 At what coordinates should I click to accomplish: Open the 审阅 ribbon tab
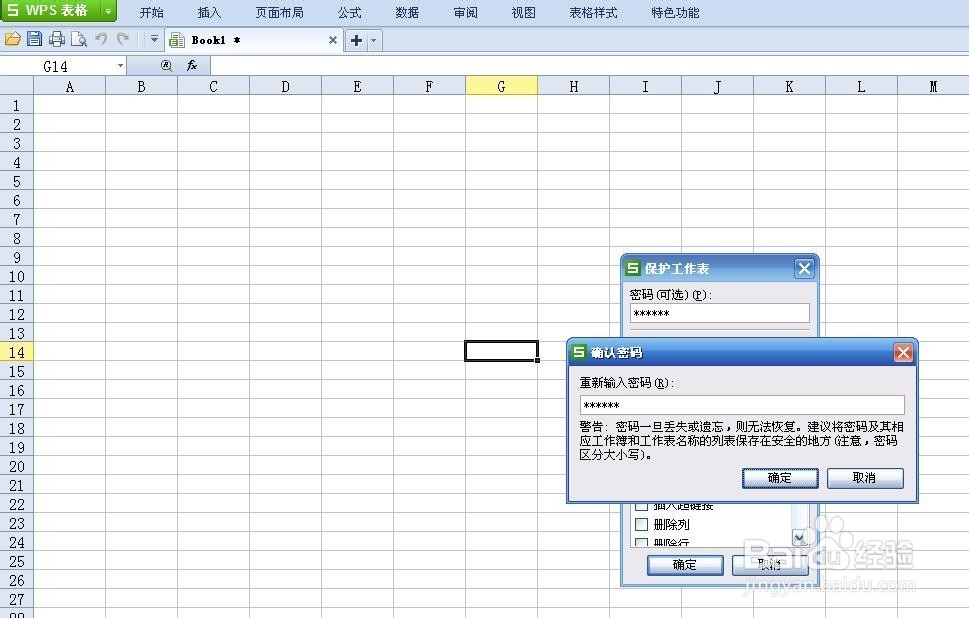pos(464,12)
